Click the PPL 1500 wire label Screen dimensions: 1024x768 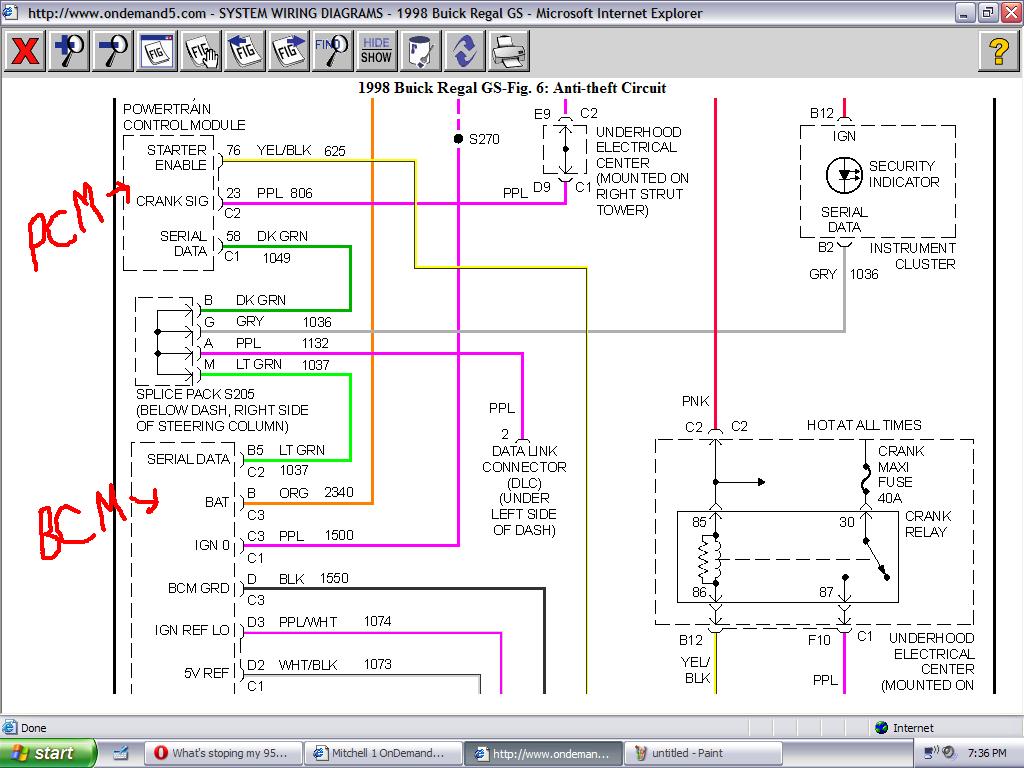click(x=316, y=536)
